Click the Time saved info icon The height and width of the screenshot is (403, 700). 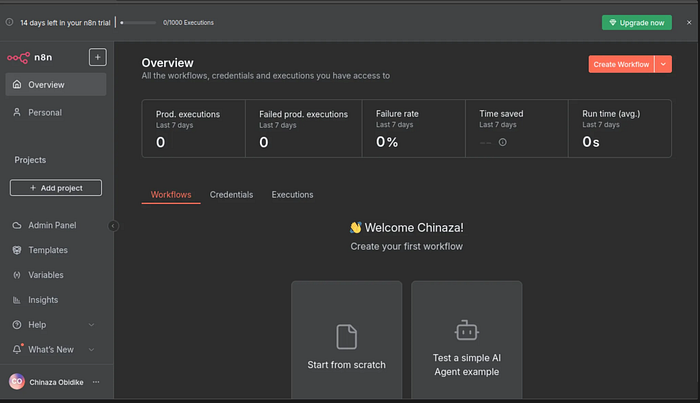coord(503,142)
